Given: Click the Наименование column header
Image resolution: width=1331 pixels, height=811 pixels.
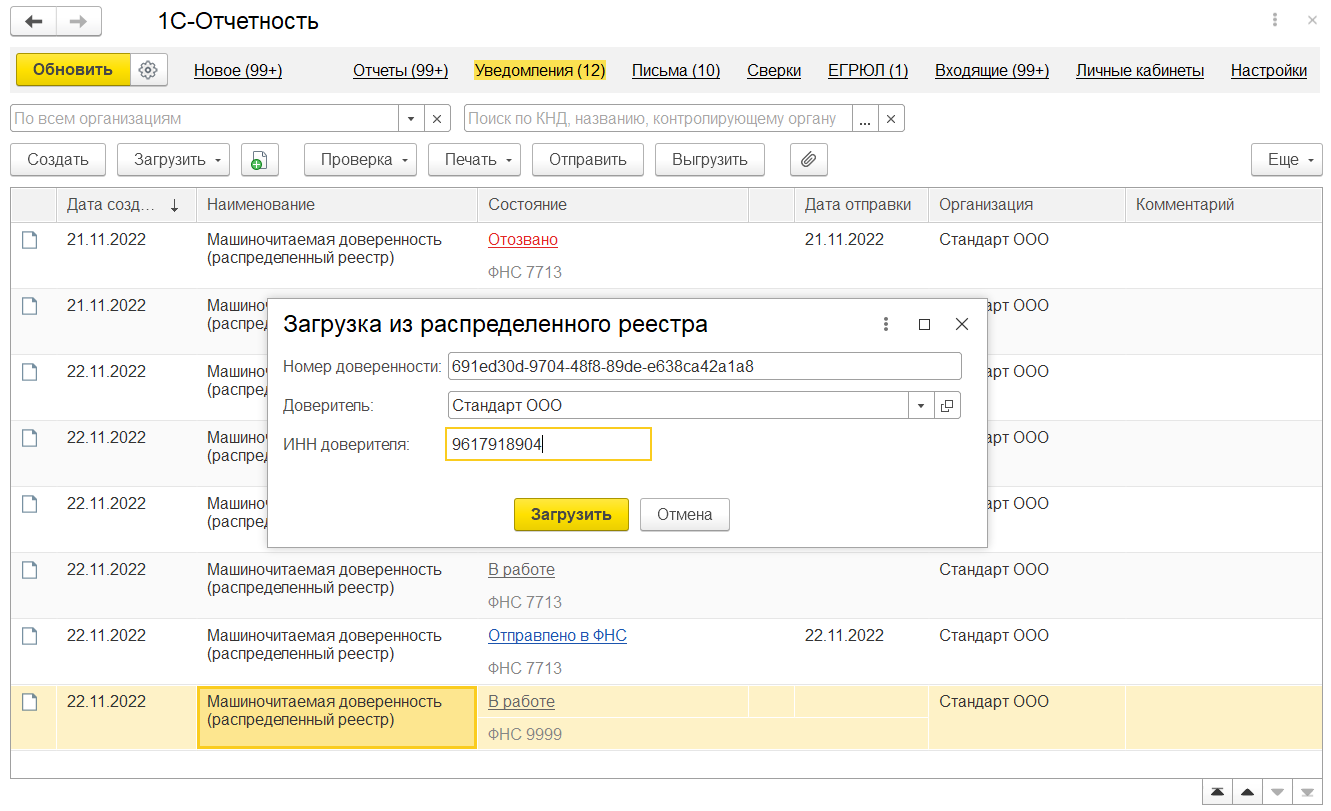Looking at the screenshot, I should (x=337, y=205).
